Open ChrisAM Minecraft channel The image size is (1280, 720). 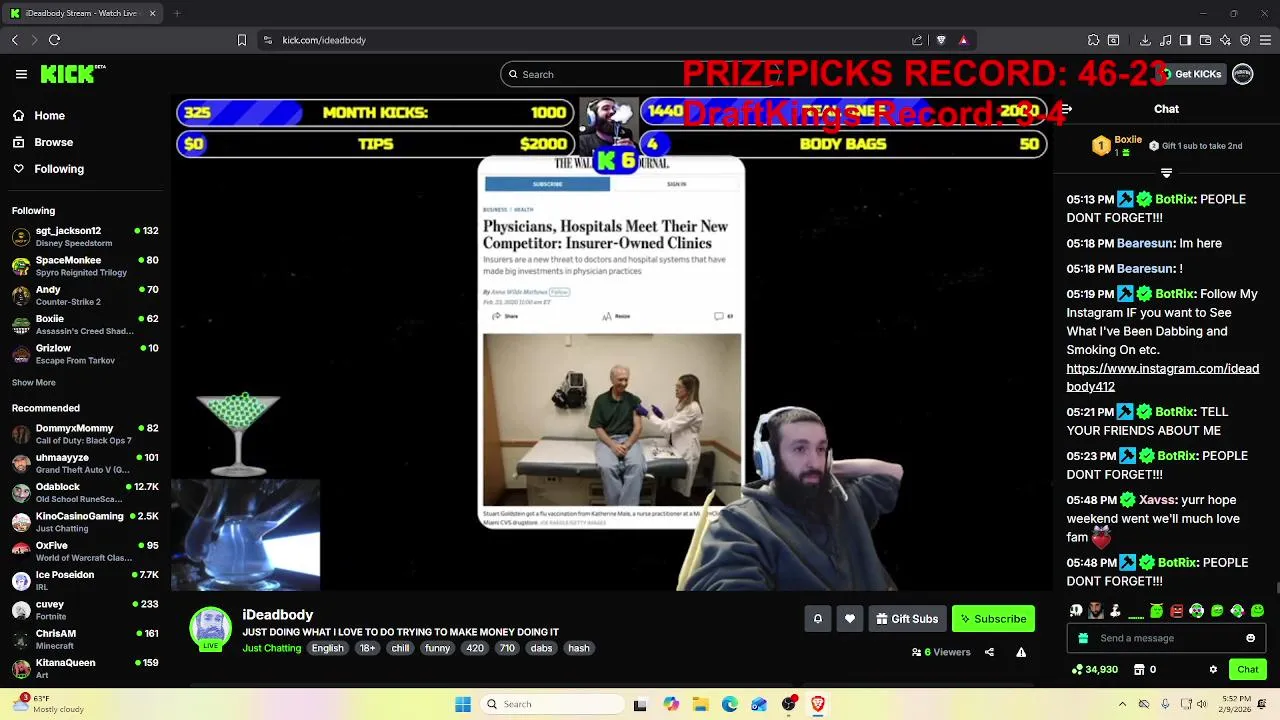(86, 639)
